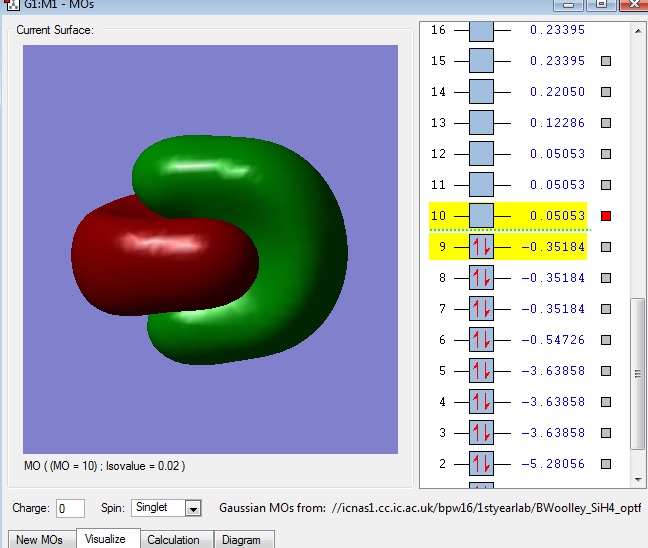Select the occupancy box for orbital 11

click(481, 185)
